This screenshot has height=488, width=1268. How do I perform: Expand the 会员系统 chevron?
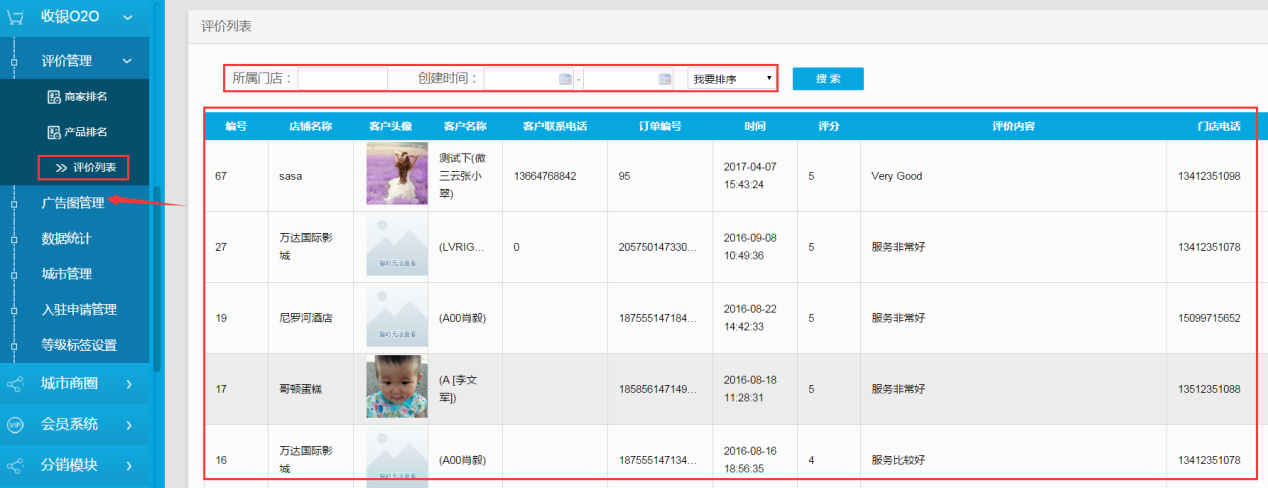(x=130, y=424)
